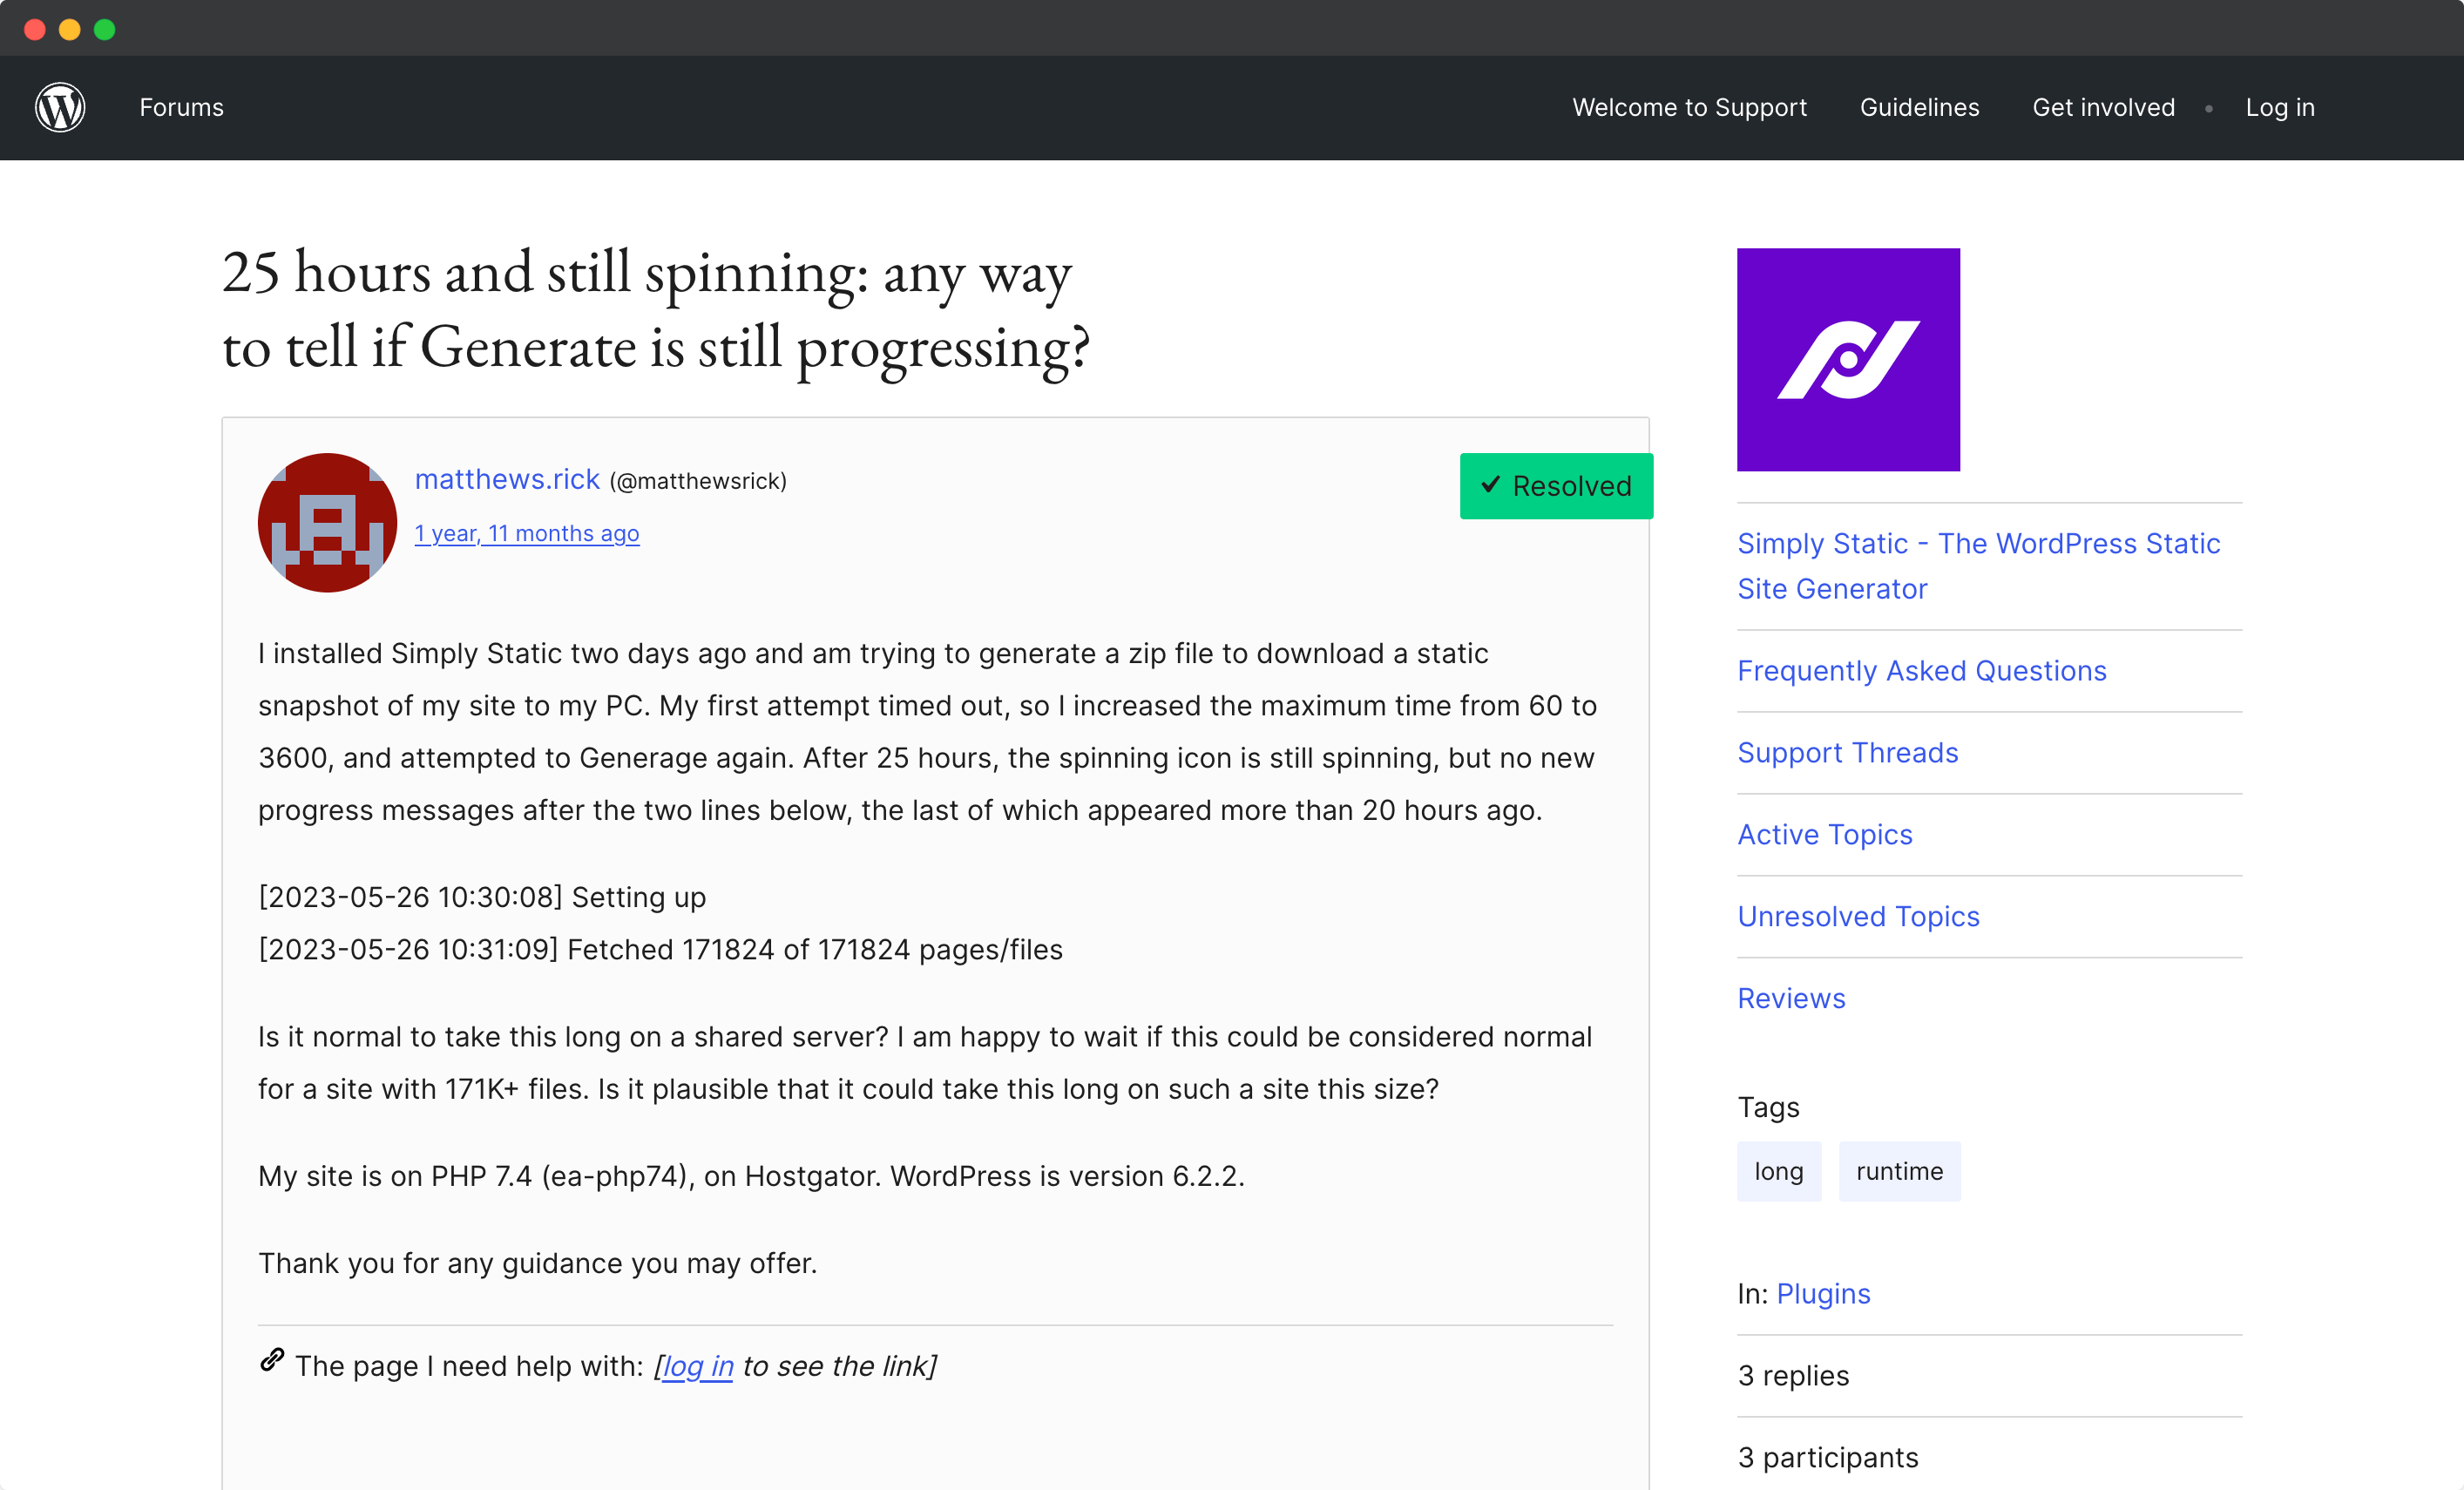This screenshot has height=1490, width=2464.
Task: Click the Fetched 171824 pages/files log line
Action: 660,949
